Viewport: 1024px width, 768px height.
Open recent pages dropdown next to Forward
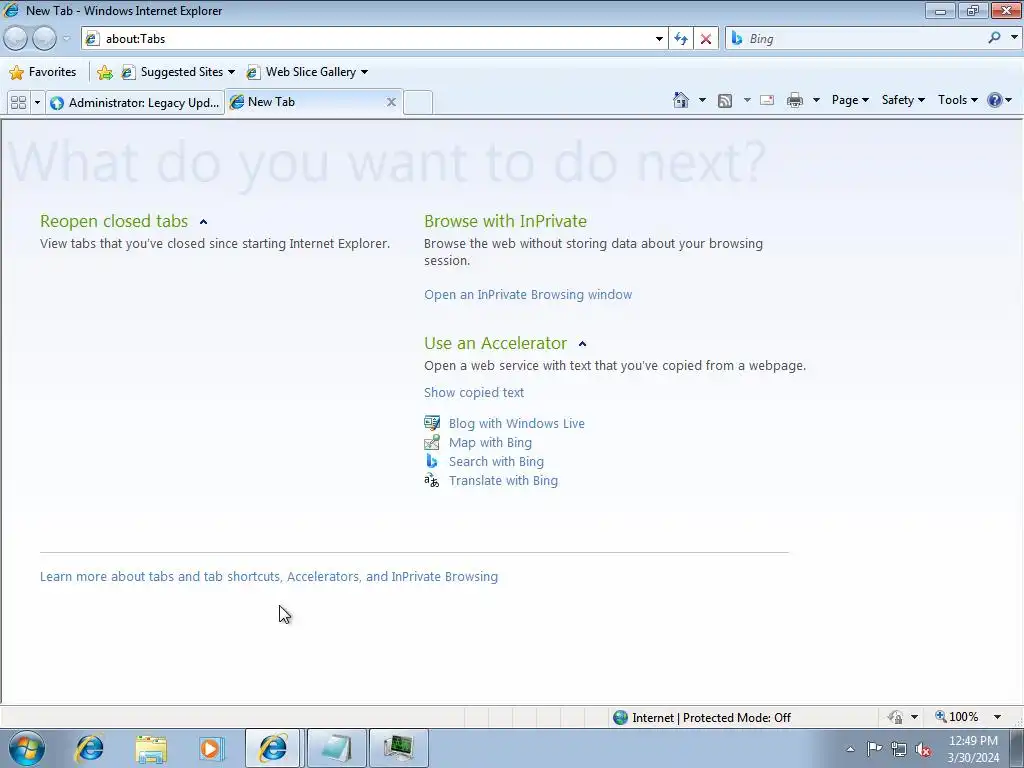[x=66, y=39]
